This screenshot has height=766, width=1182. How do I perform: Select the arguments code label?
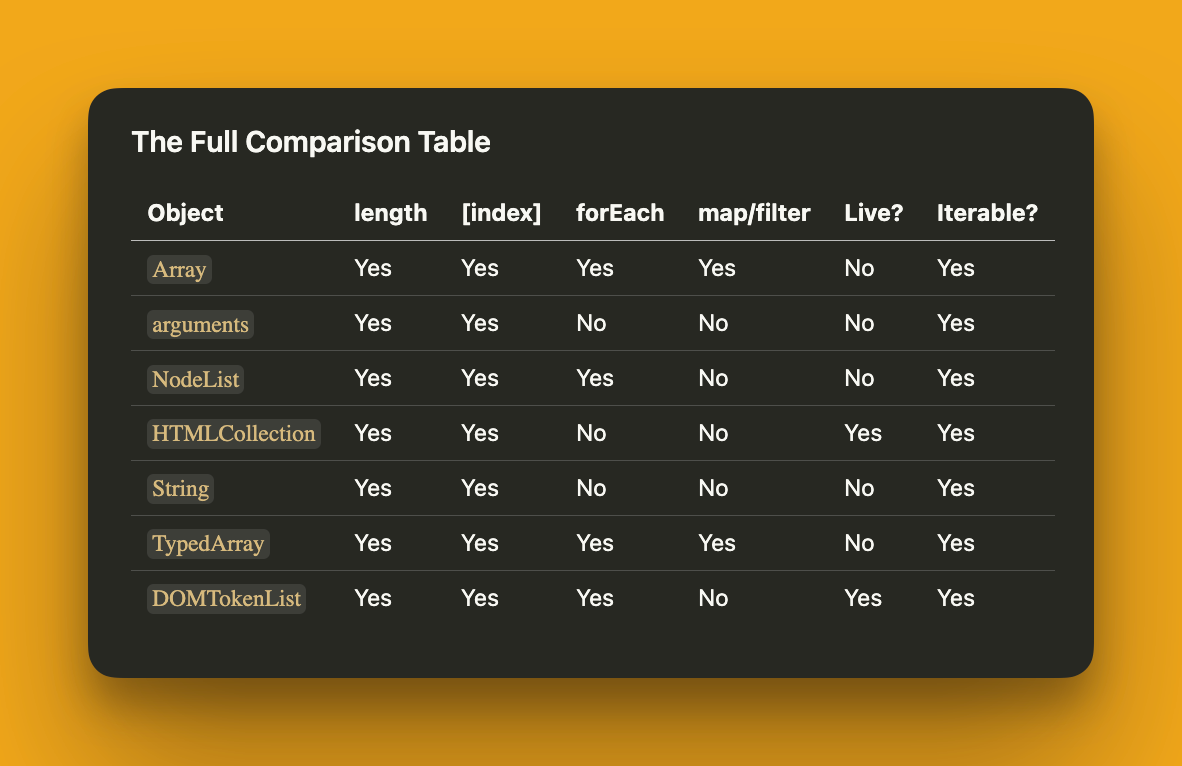(200, 324)
